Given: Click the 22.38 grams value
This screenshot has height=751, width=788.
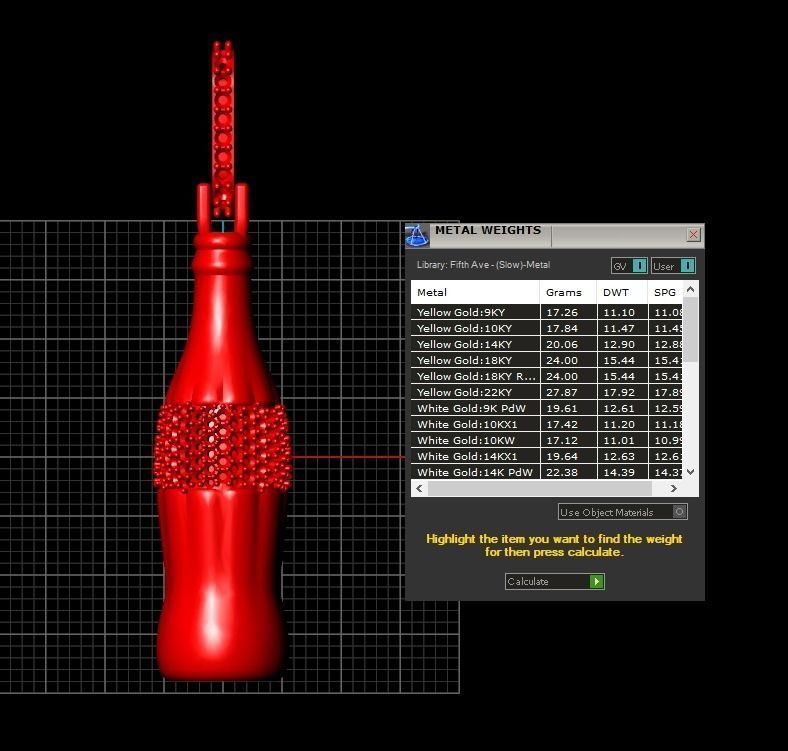Looking at the screenshot, I should pos(562,473).
